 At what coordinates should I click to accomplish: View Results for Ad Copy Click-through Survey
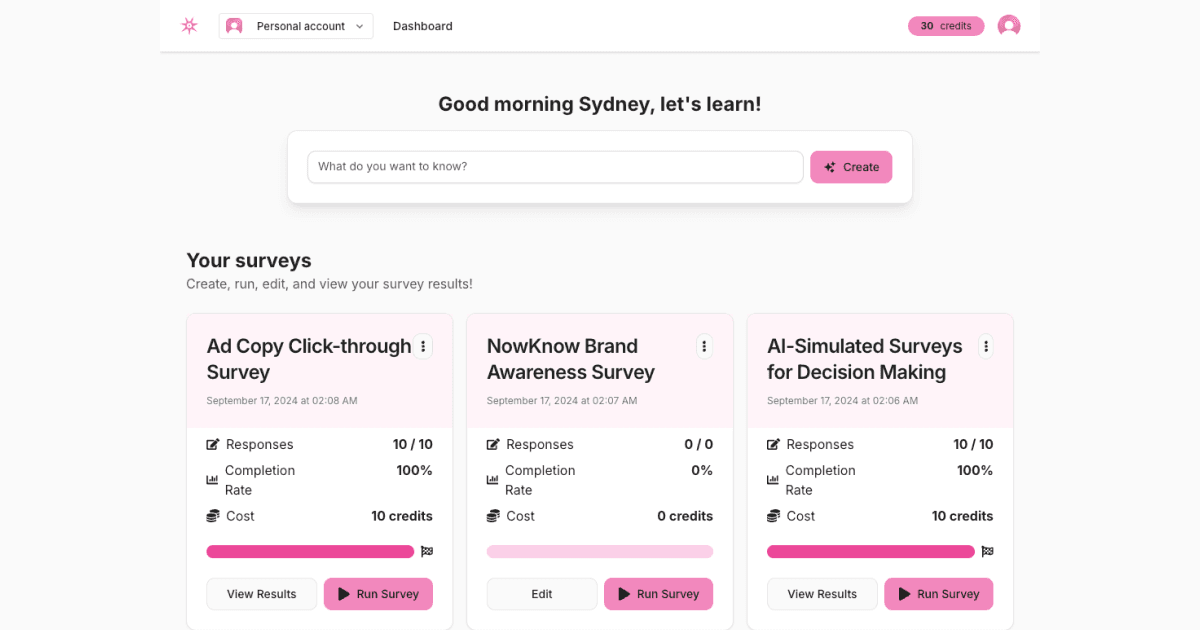tap(262, 594)
